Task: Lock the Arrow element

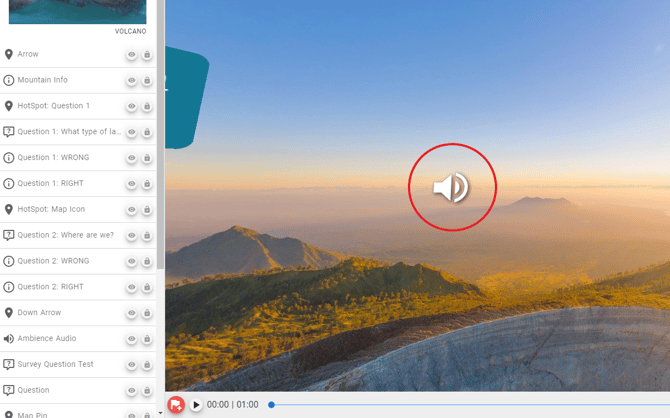Action: pos(147,55)
